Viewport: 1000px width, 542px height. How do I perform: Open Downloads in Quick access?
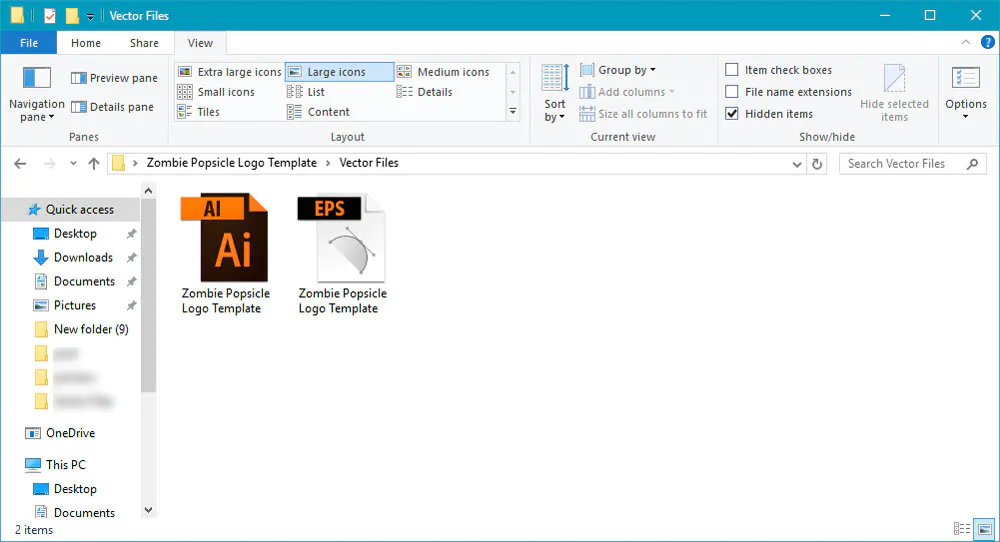(x=83, y=258)
